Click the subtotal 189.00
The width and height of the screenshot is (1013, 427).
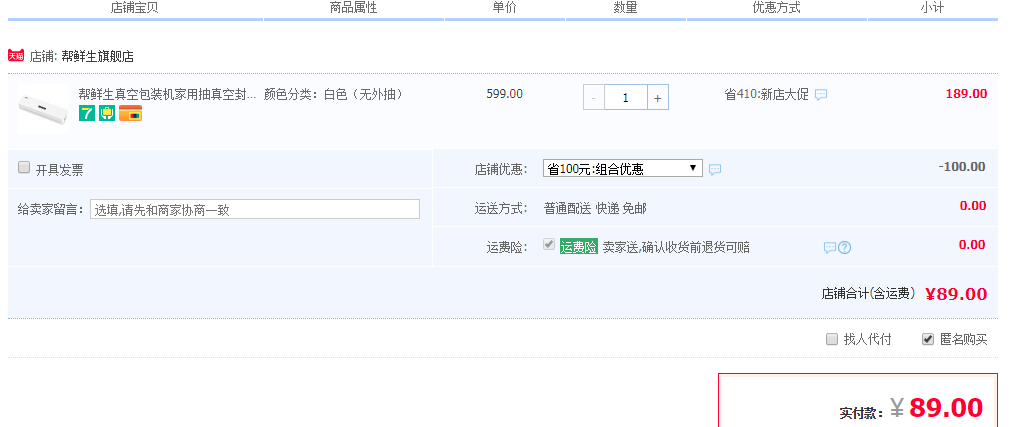click(x=966, y=94)
